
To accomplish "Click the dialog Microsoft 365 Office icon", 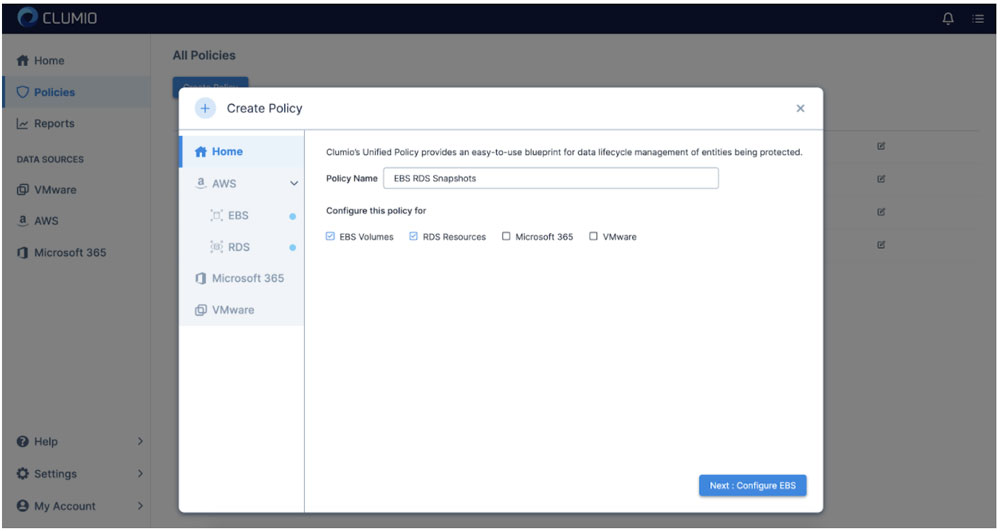I will 201,278.
